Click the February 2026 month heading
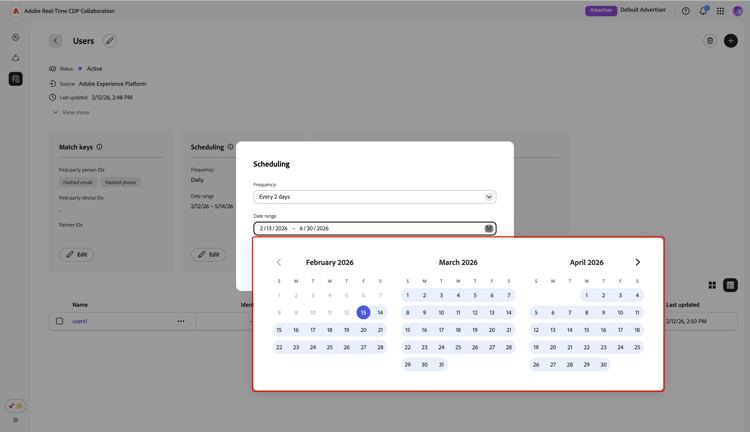The height and width of the screenshot is (432, 750). (330, 262)
